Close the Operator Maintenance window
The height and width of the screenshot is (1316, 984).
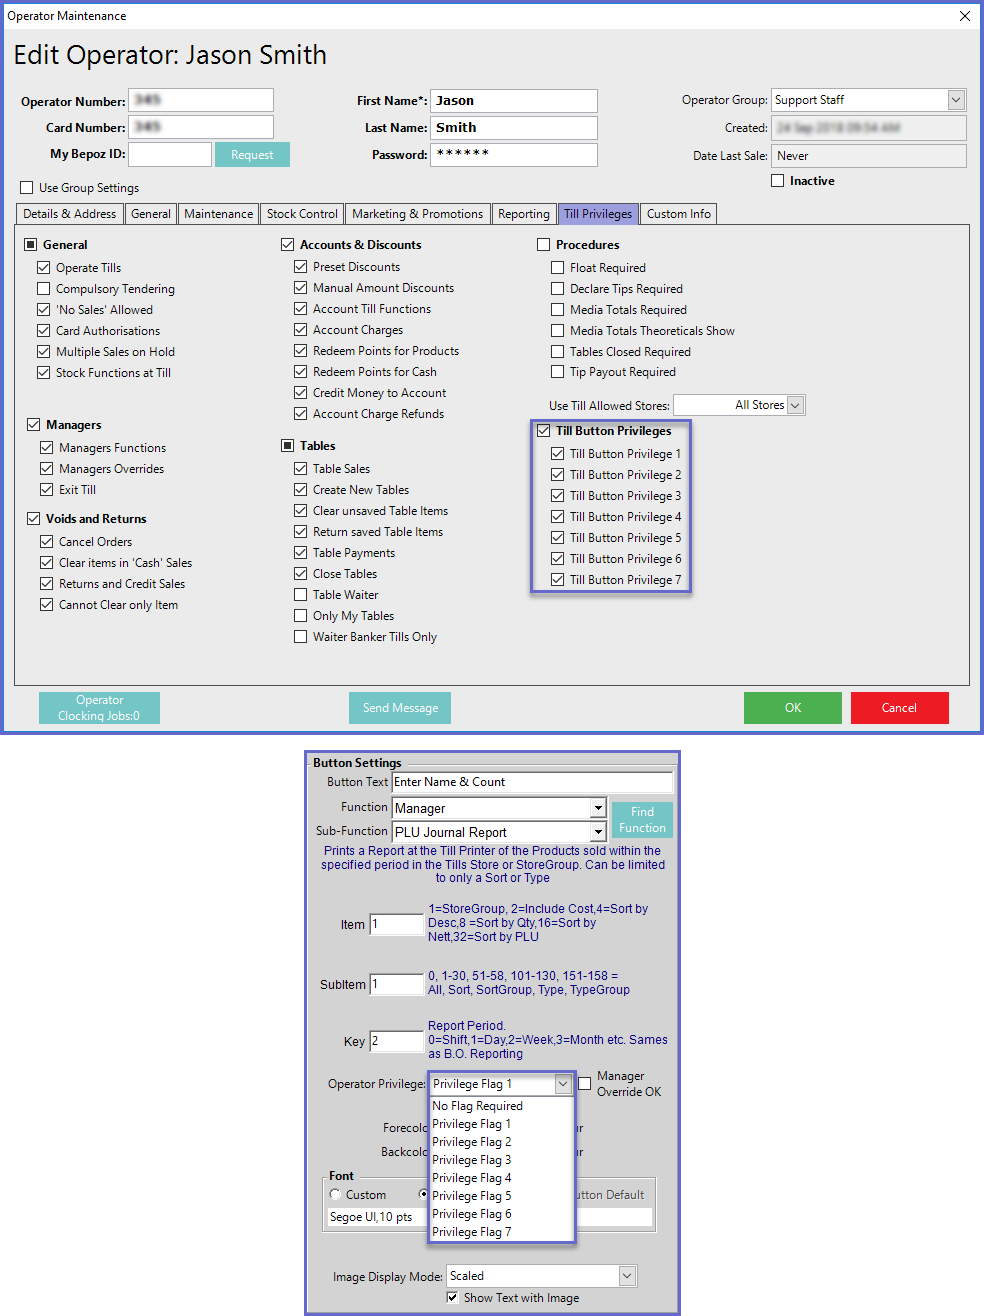click(x=965, y=16)
